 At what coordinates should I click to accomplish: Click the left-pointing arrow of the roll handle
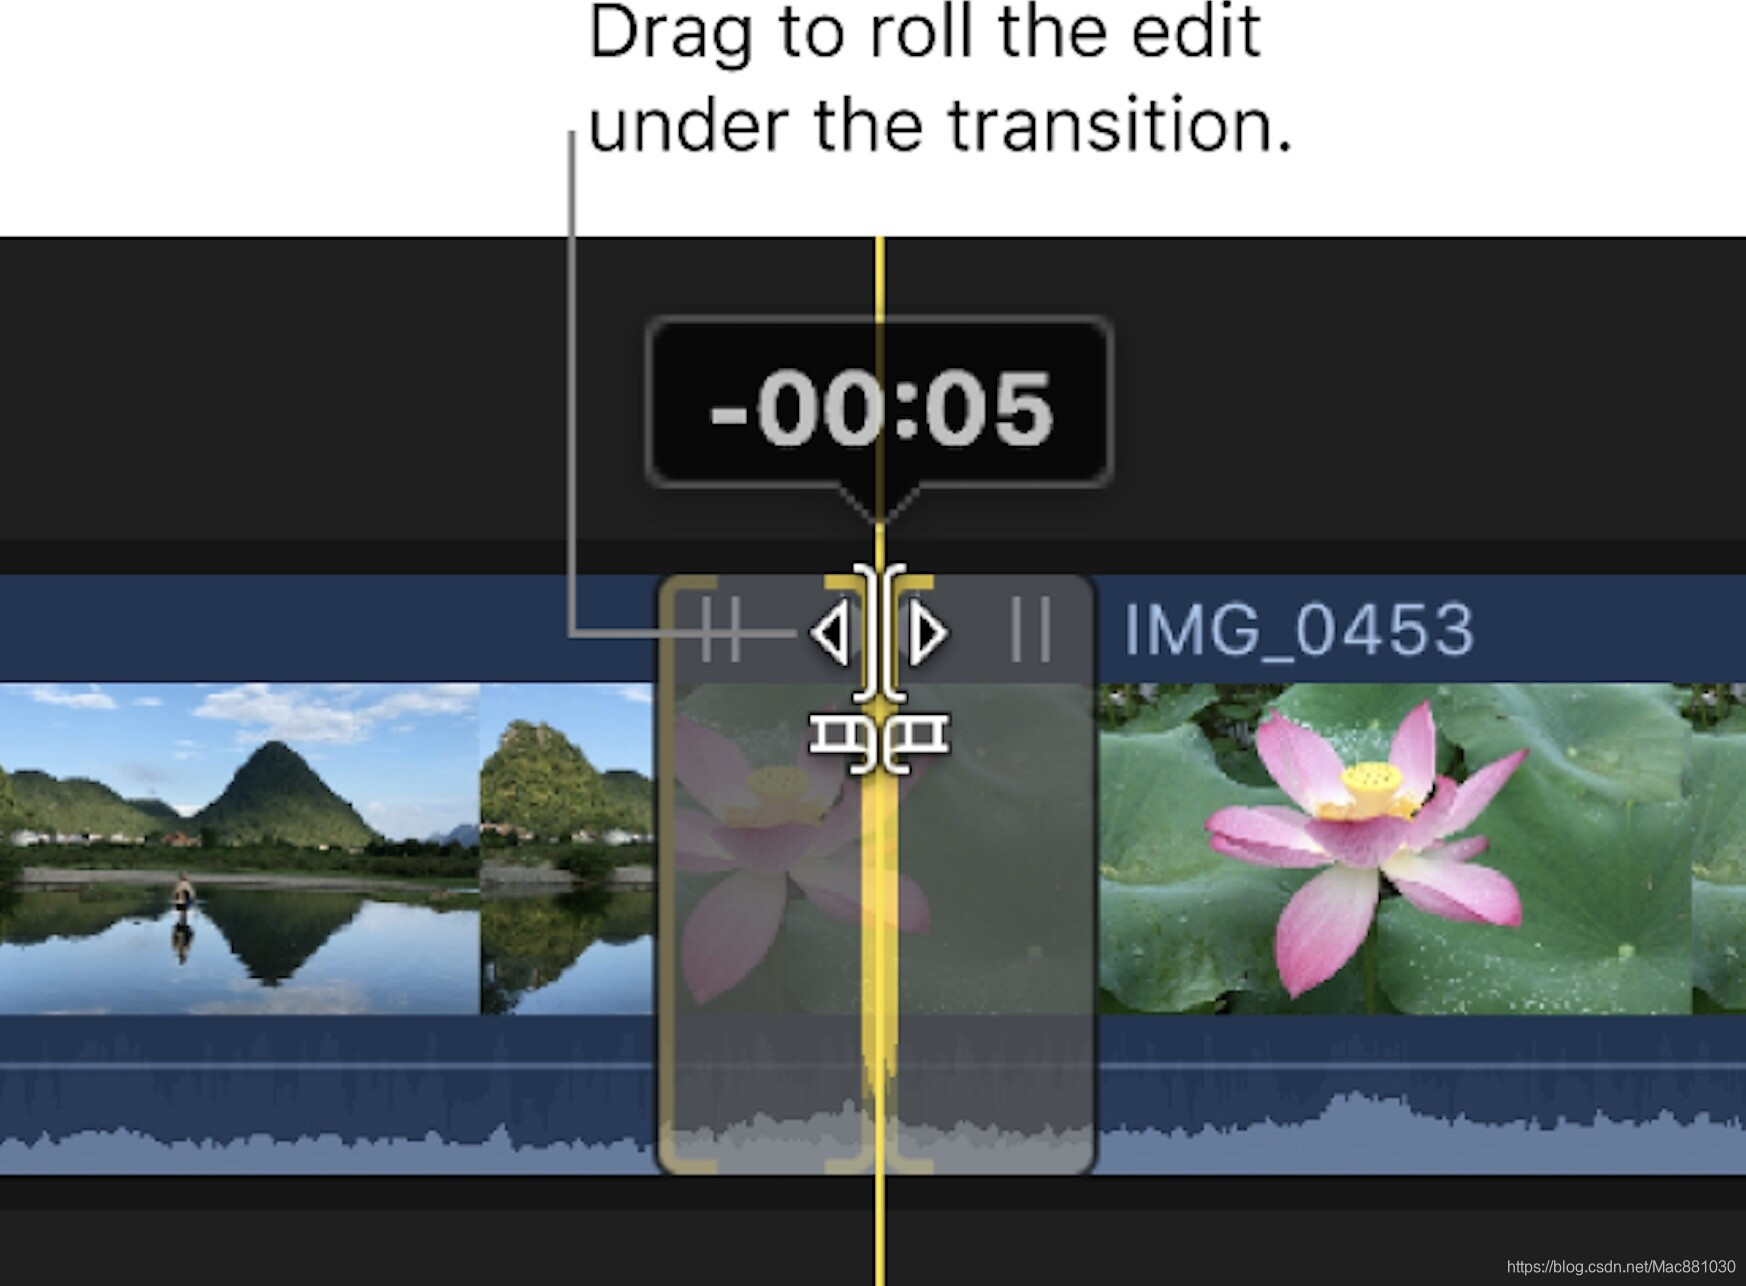point(830,632)
